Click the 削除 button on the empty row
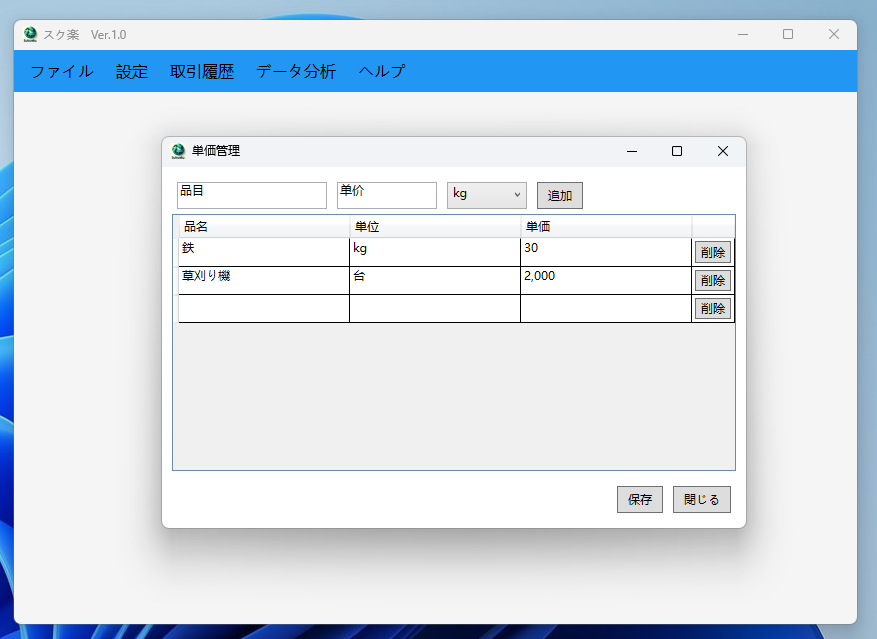 712,308
